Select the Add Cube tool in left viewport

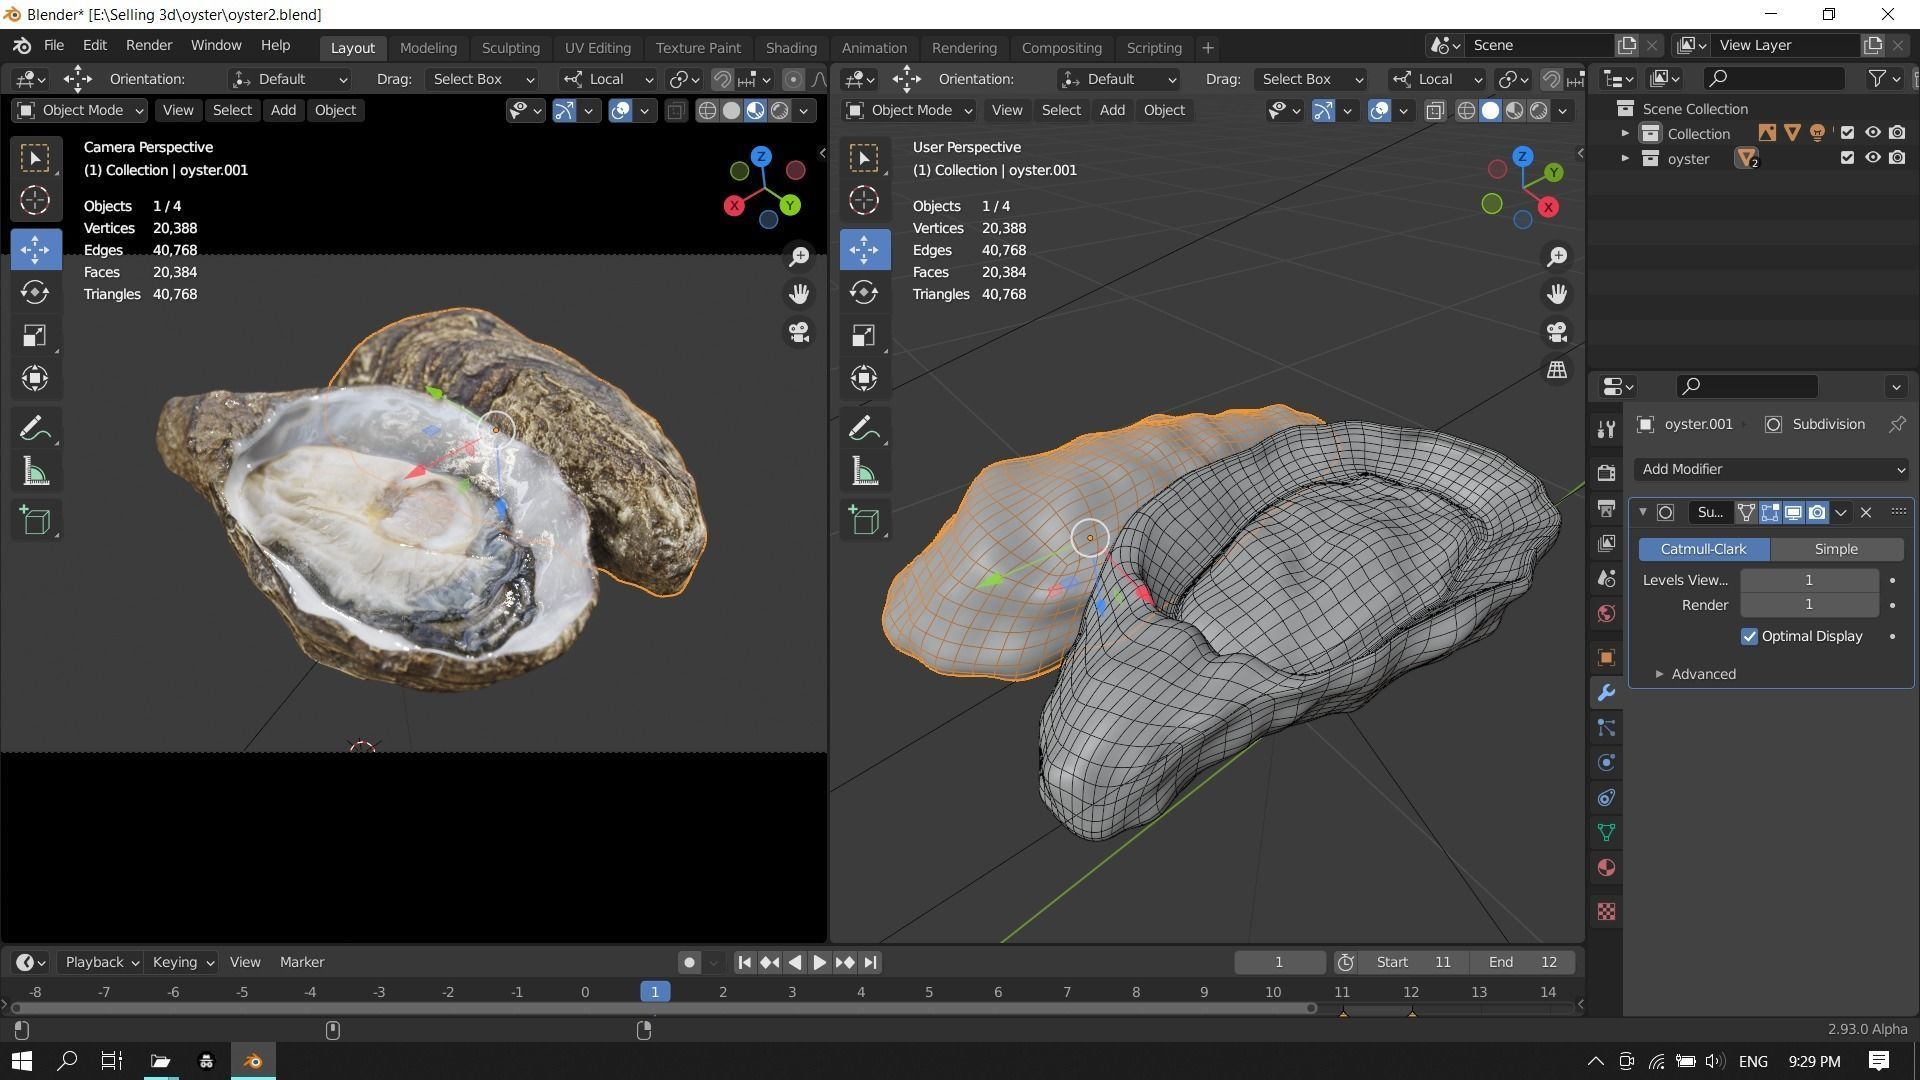coord(35,520)
